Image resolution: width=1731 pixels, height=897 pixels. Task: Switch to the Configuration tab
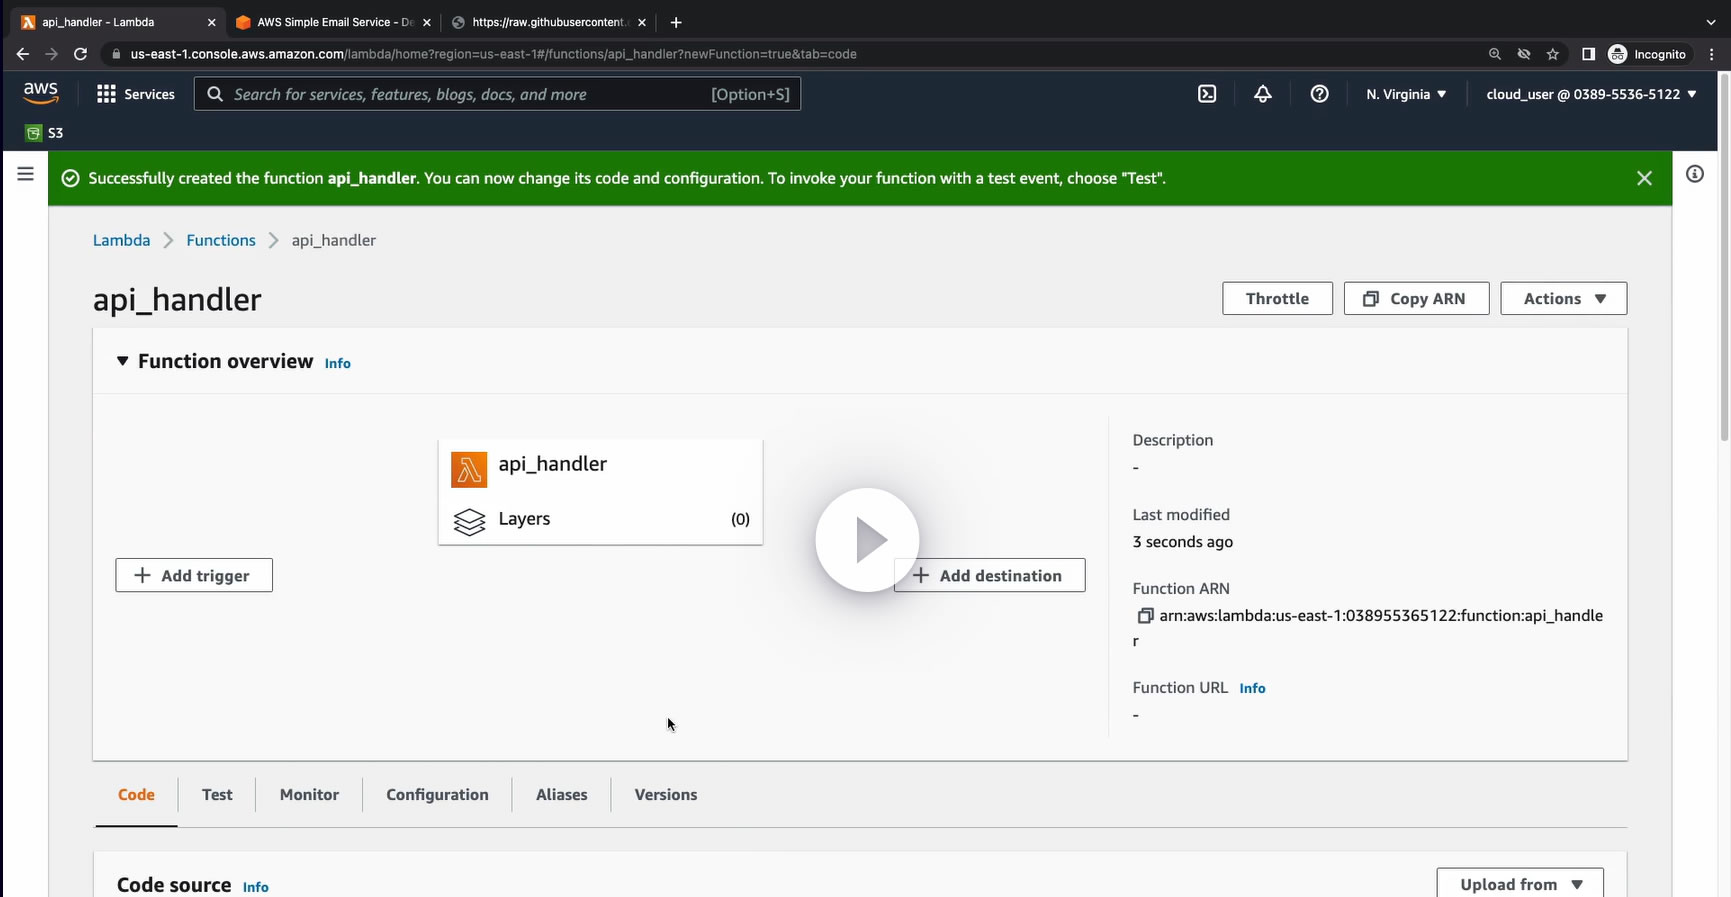click(437, 795)
